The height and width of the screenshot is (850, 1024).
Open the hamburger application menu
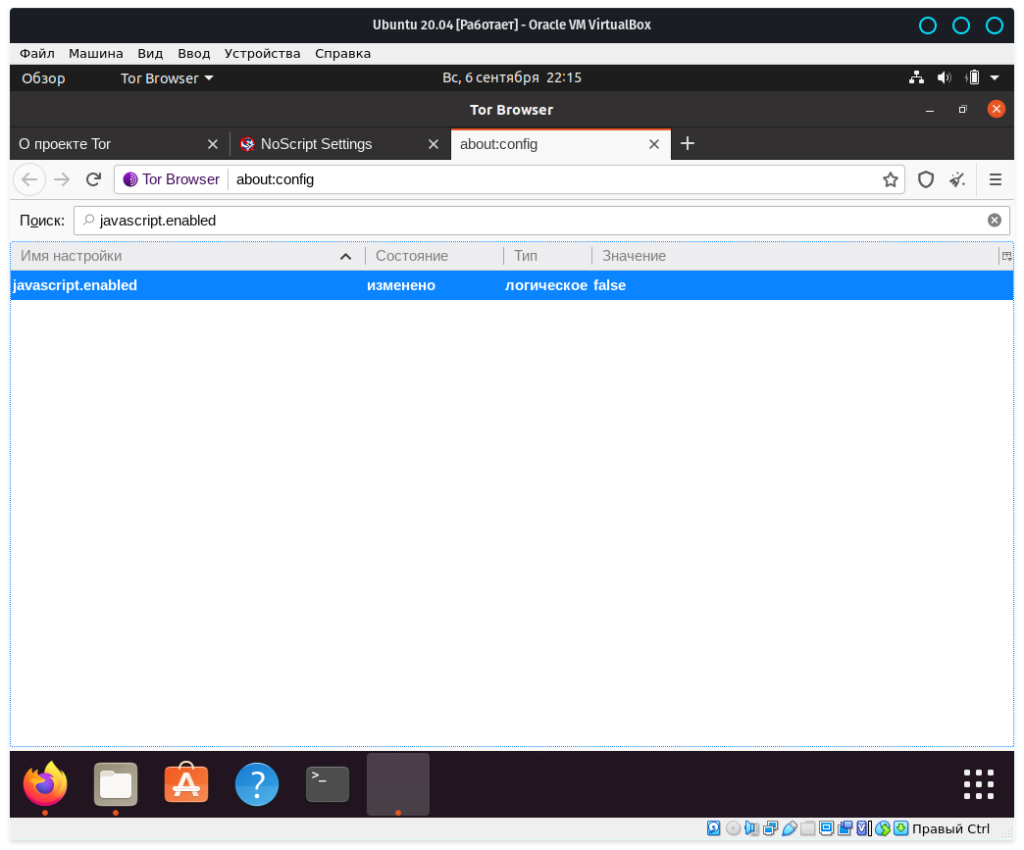click(995, 180)
